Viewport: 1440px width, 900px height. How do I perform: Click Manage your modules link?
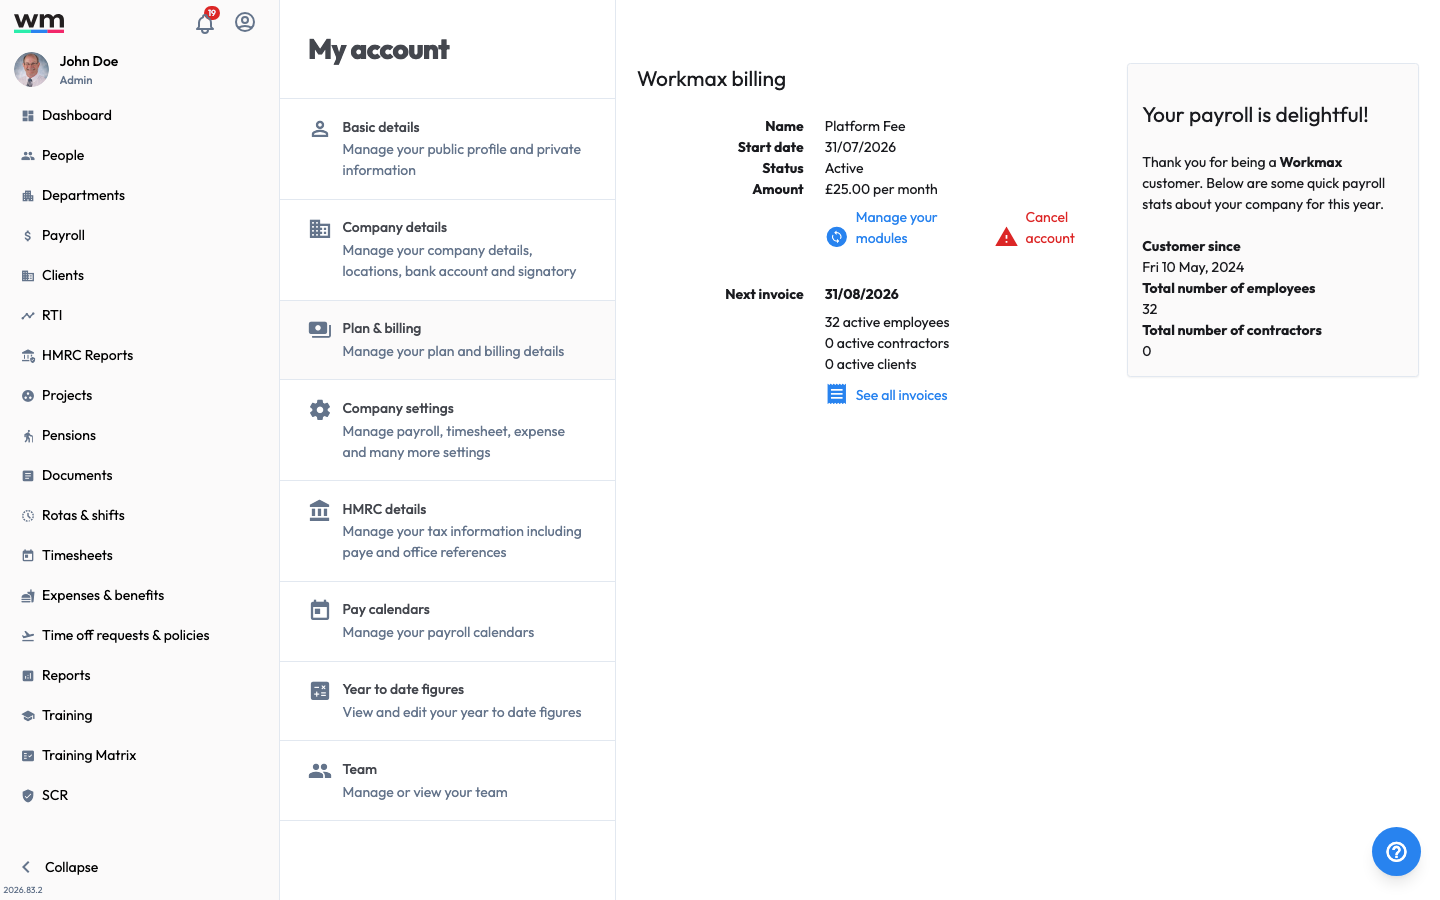[x=896, y=228]
